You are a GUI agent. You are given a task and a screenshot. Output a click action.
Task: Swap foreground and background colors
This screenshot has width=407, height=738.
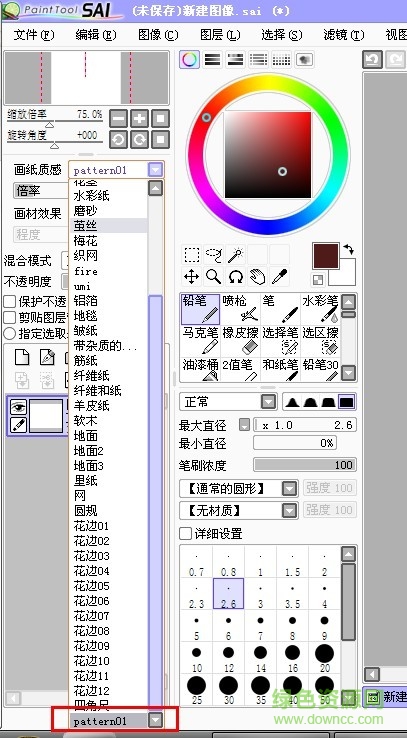coord(349,249)
